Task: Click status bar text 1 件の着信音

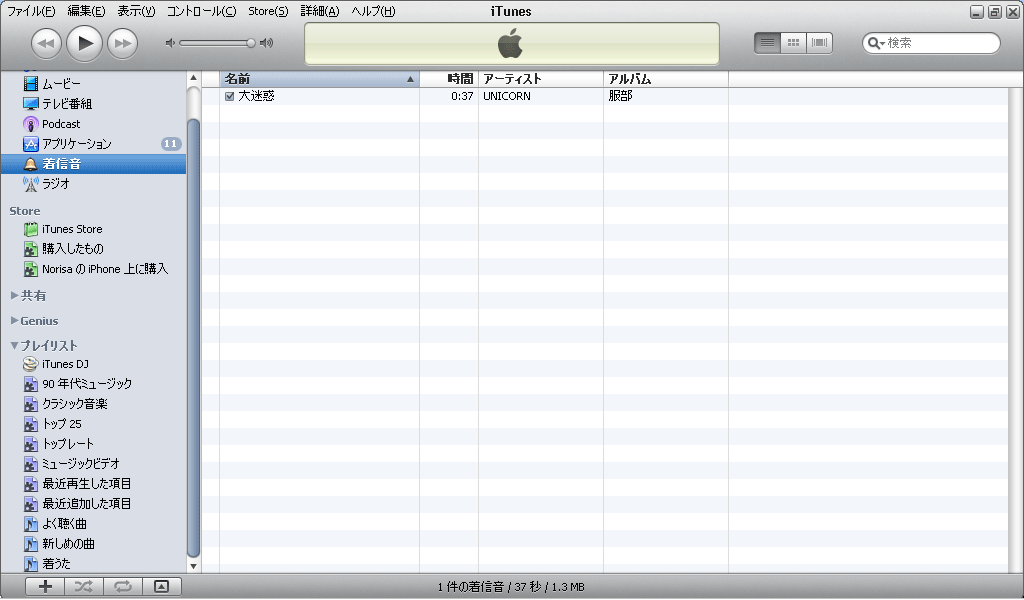Action: pyautogui.click(x=471, y=587)
